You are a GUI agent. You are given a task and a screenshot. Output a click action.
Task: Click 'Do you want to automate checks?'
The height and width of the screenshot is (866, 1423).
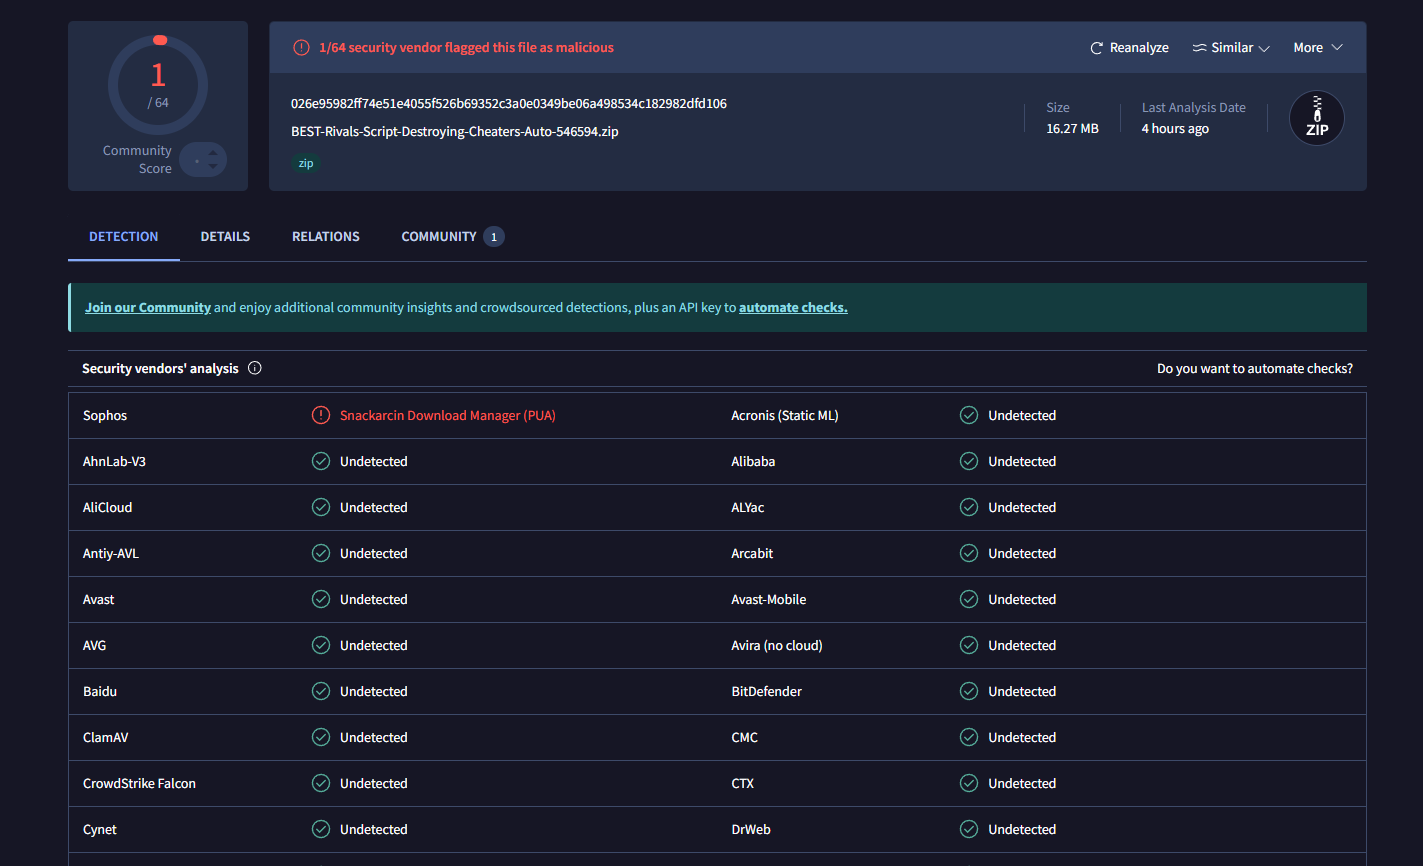point(1255,369)
